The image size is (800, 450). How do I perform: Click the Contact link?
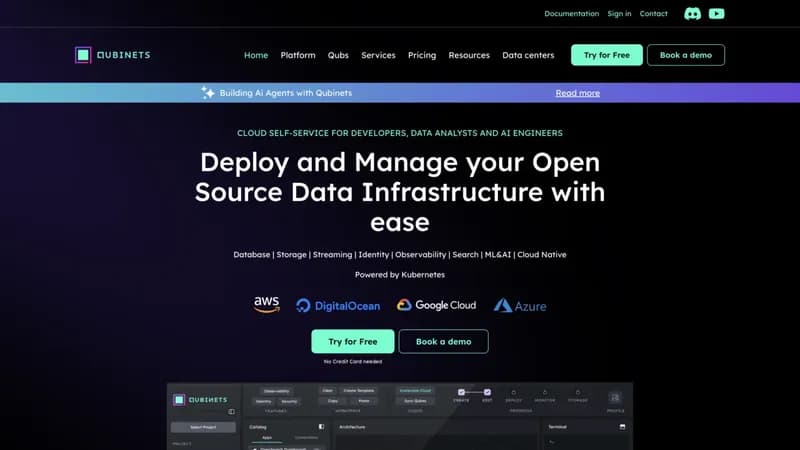pos(654,14)
